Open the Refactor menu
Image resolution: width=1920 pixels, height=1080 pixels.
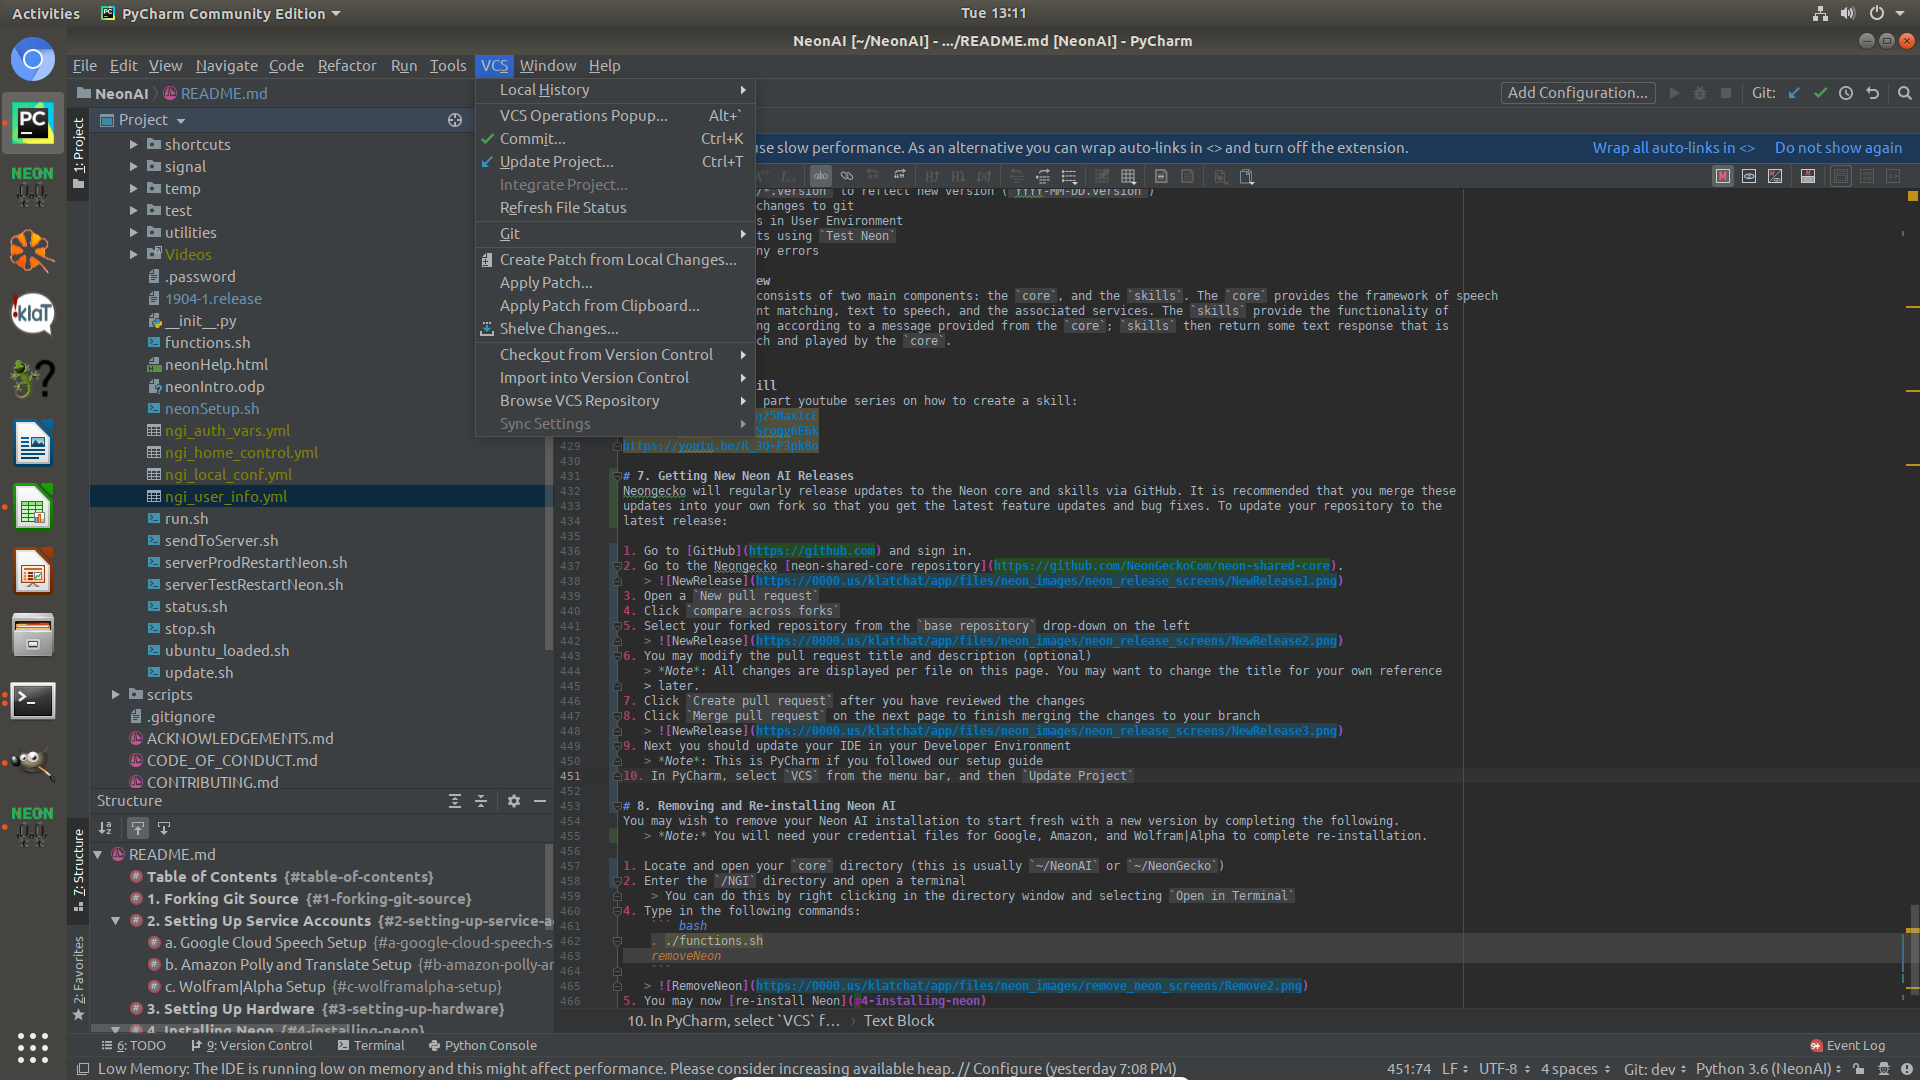click(346, 66)
